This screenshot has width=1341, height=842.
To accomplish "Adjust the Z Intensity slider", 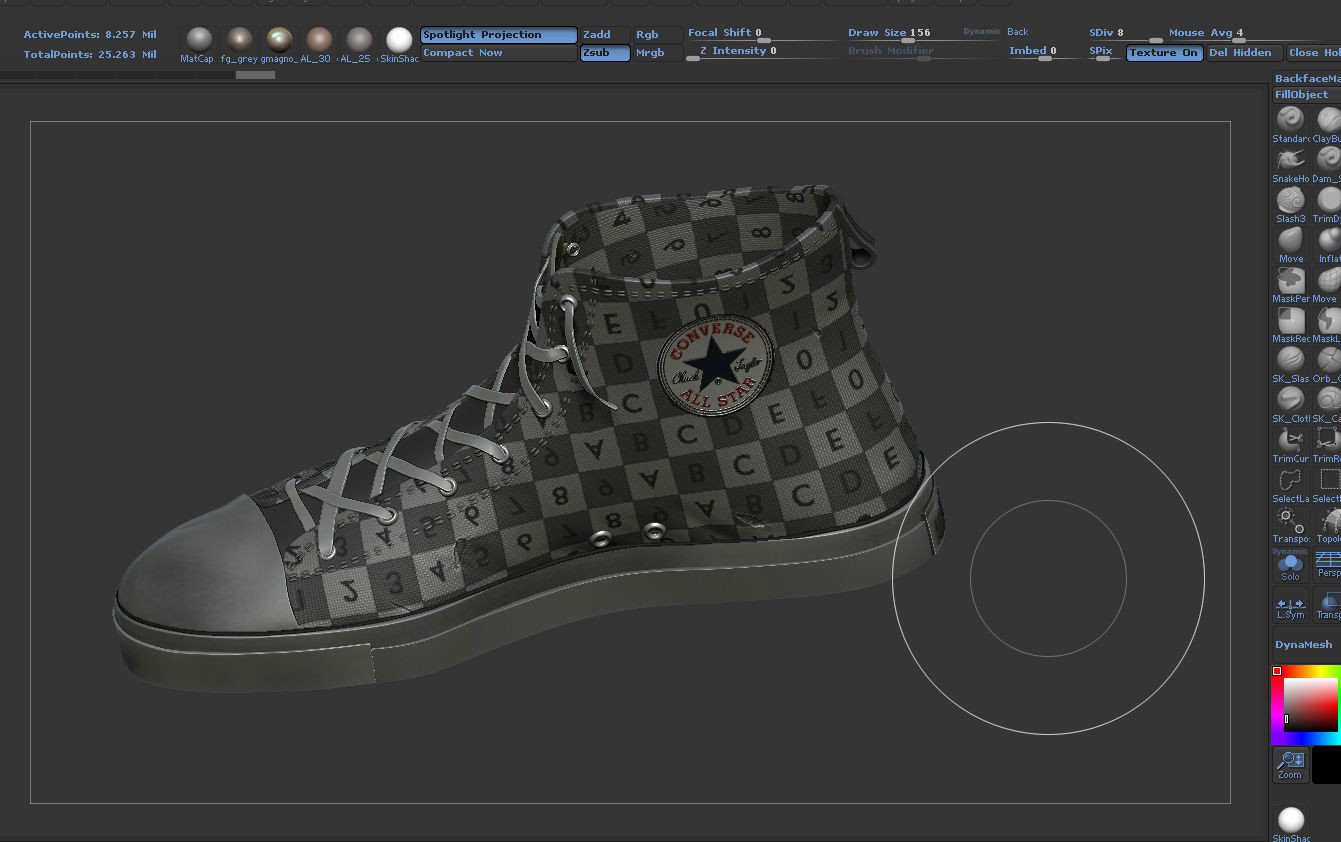I will [x=762, y=53].
